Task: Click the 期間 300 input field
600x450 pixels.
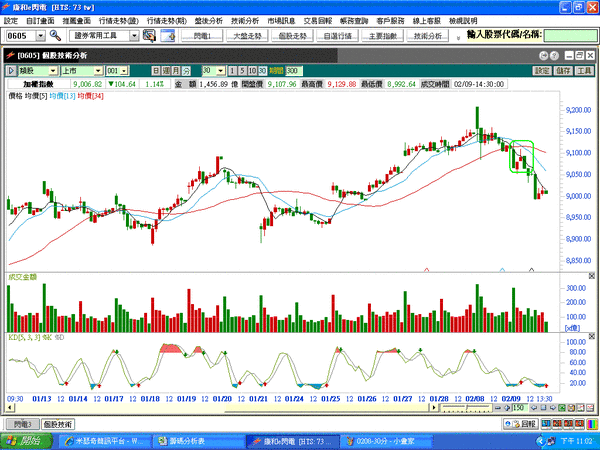Action: pos(294,71)
